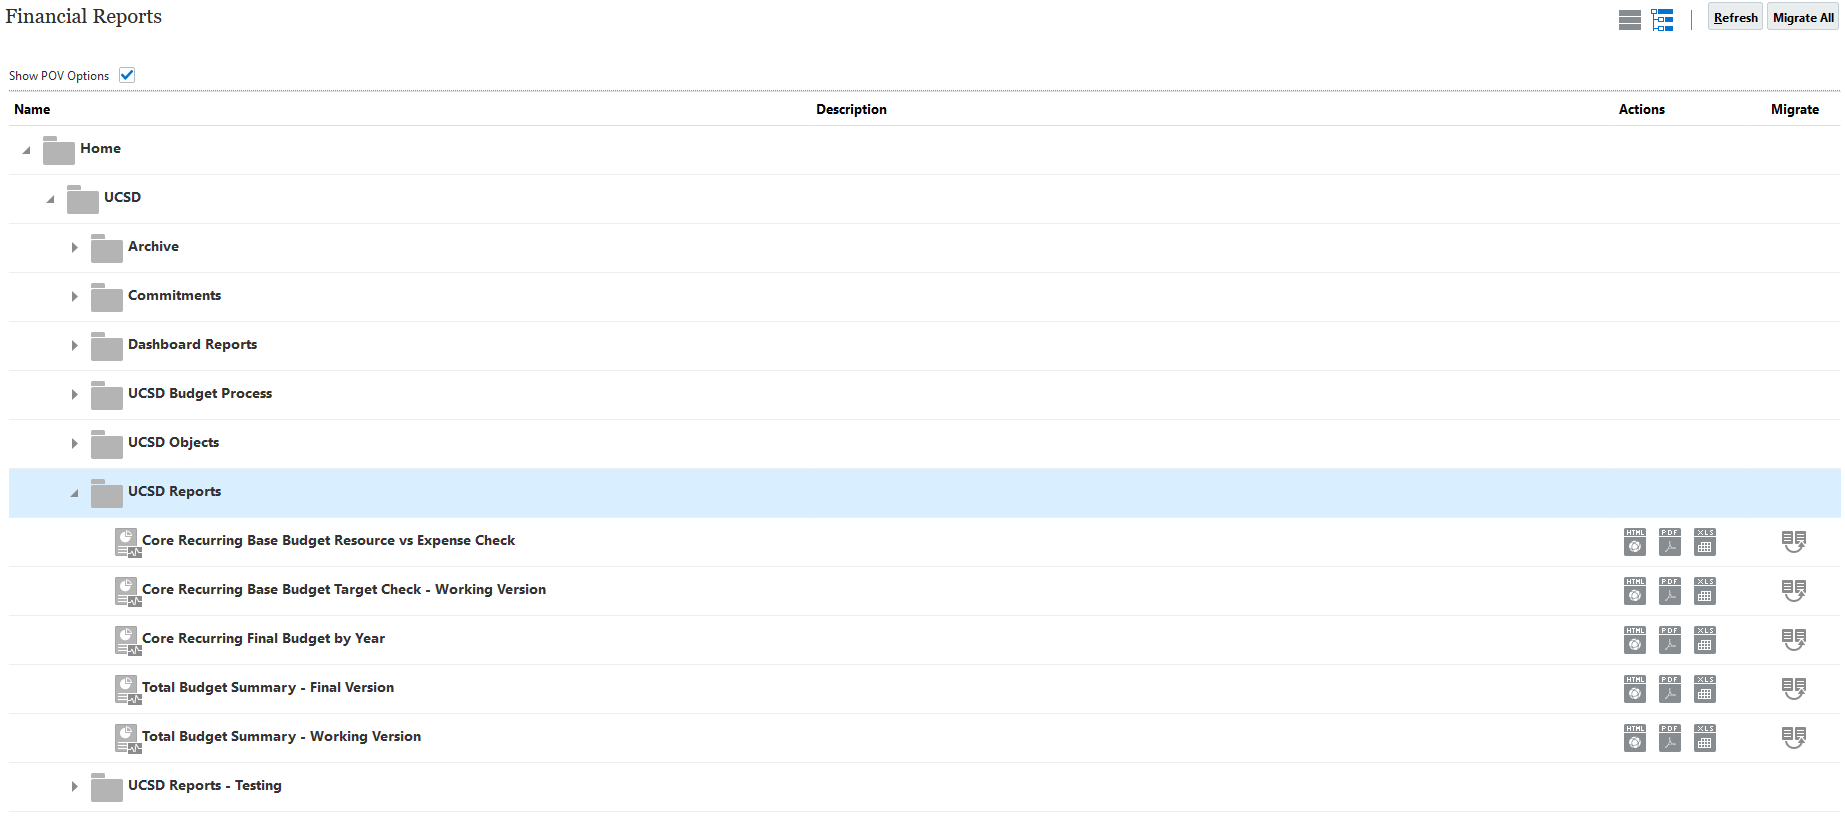Screen dimensions: 1845x818
Task: Export Total Budget Summary - Working Version to XLS
Action: coord(1705,738)
